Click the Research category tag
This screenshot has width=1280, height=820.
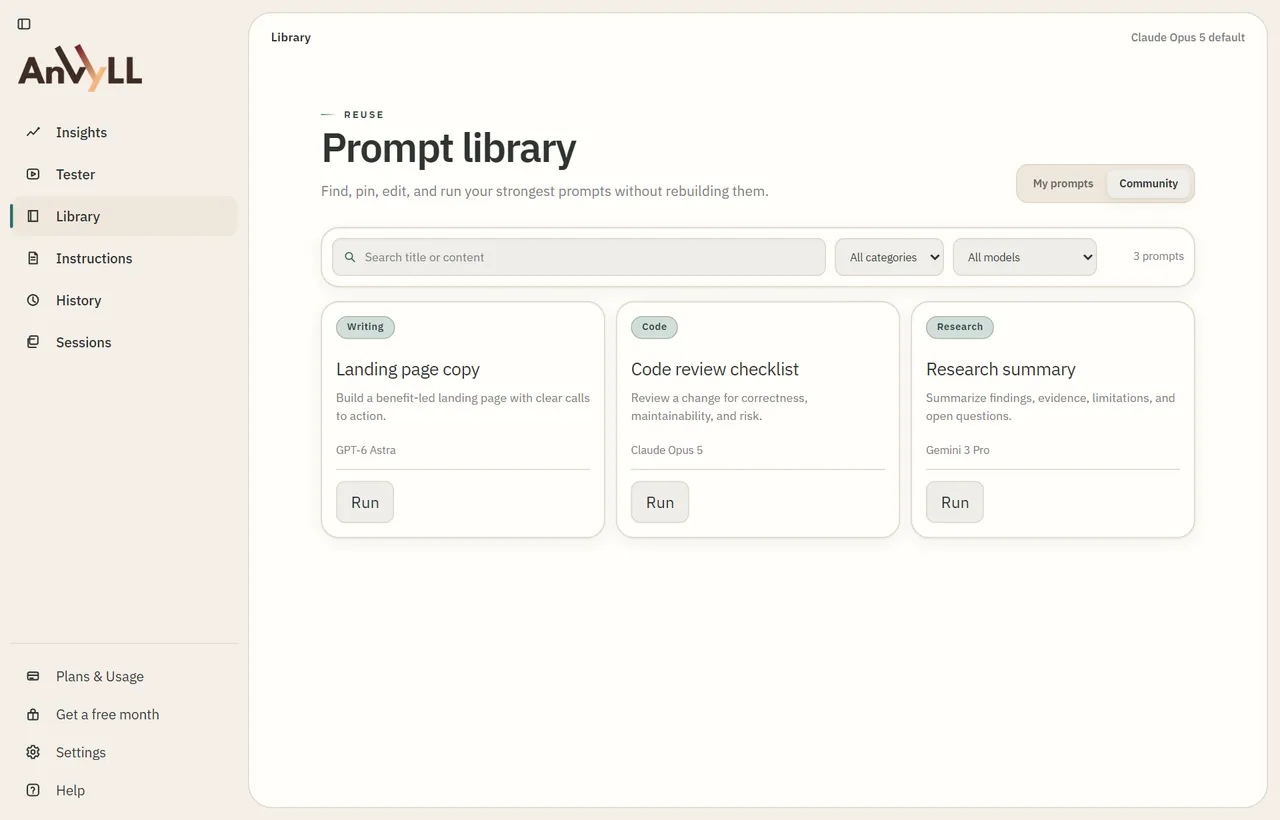(960, 327)
